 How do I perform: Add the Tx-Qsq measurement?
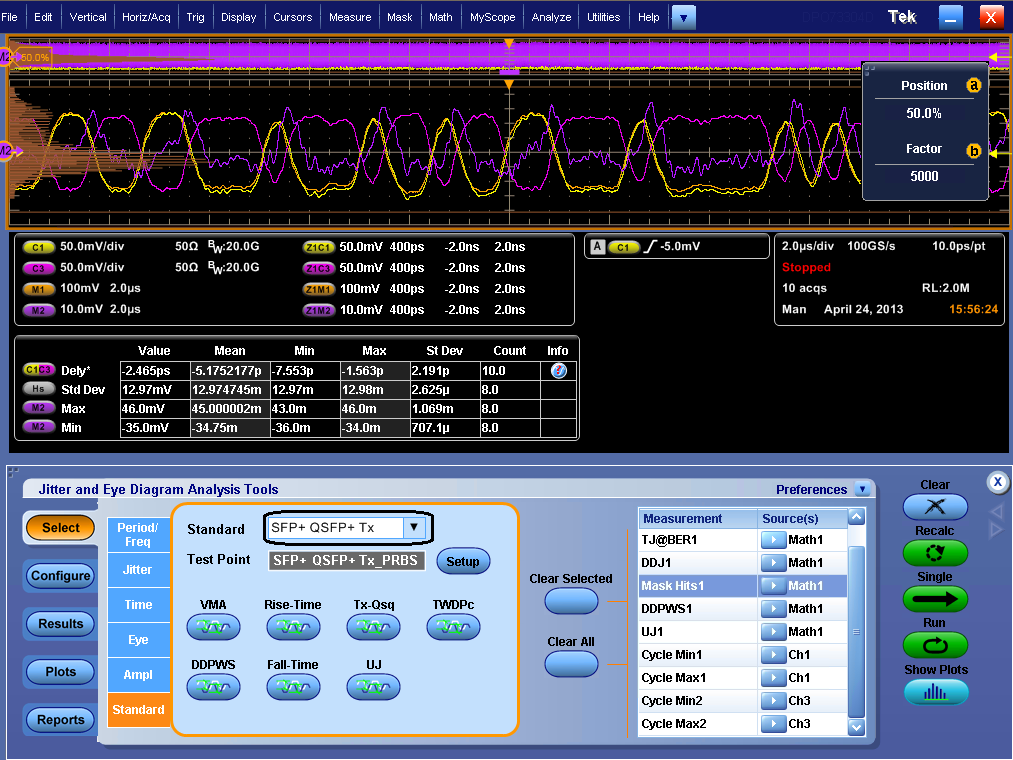tap(372, 626)
